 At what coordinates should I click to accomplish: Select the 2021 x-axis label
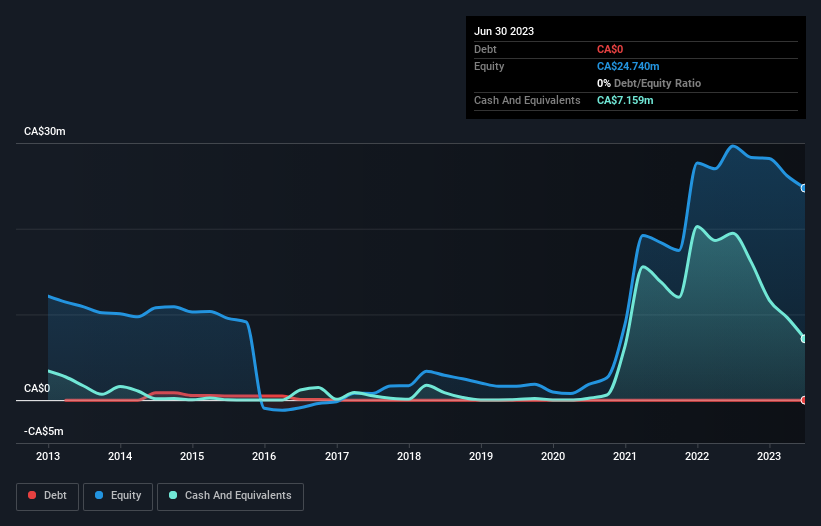tap(625, 456)
